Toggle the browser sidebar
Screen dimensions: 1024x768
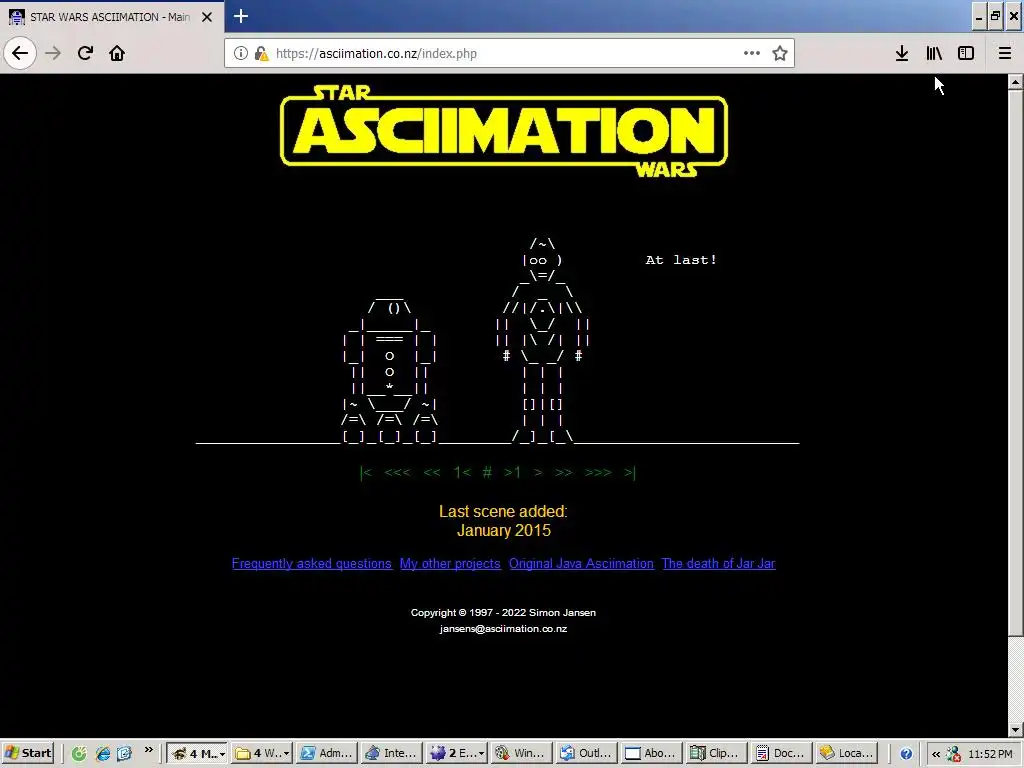click(966, 53)
